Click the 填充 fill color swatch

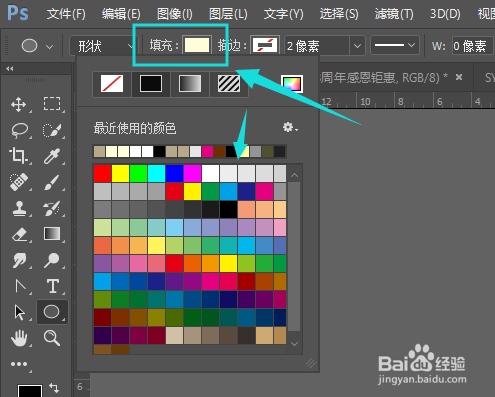click(197, 45)
